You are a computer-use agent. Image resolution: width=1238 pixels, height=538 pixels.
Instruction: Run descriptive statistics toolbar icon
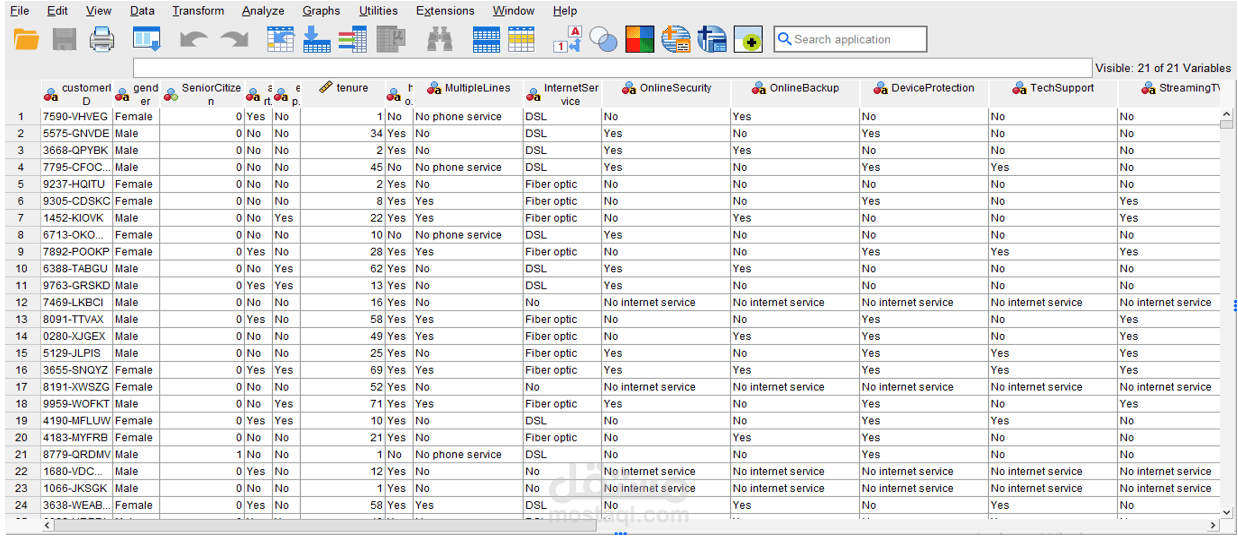tap(391, 39)
